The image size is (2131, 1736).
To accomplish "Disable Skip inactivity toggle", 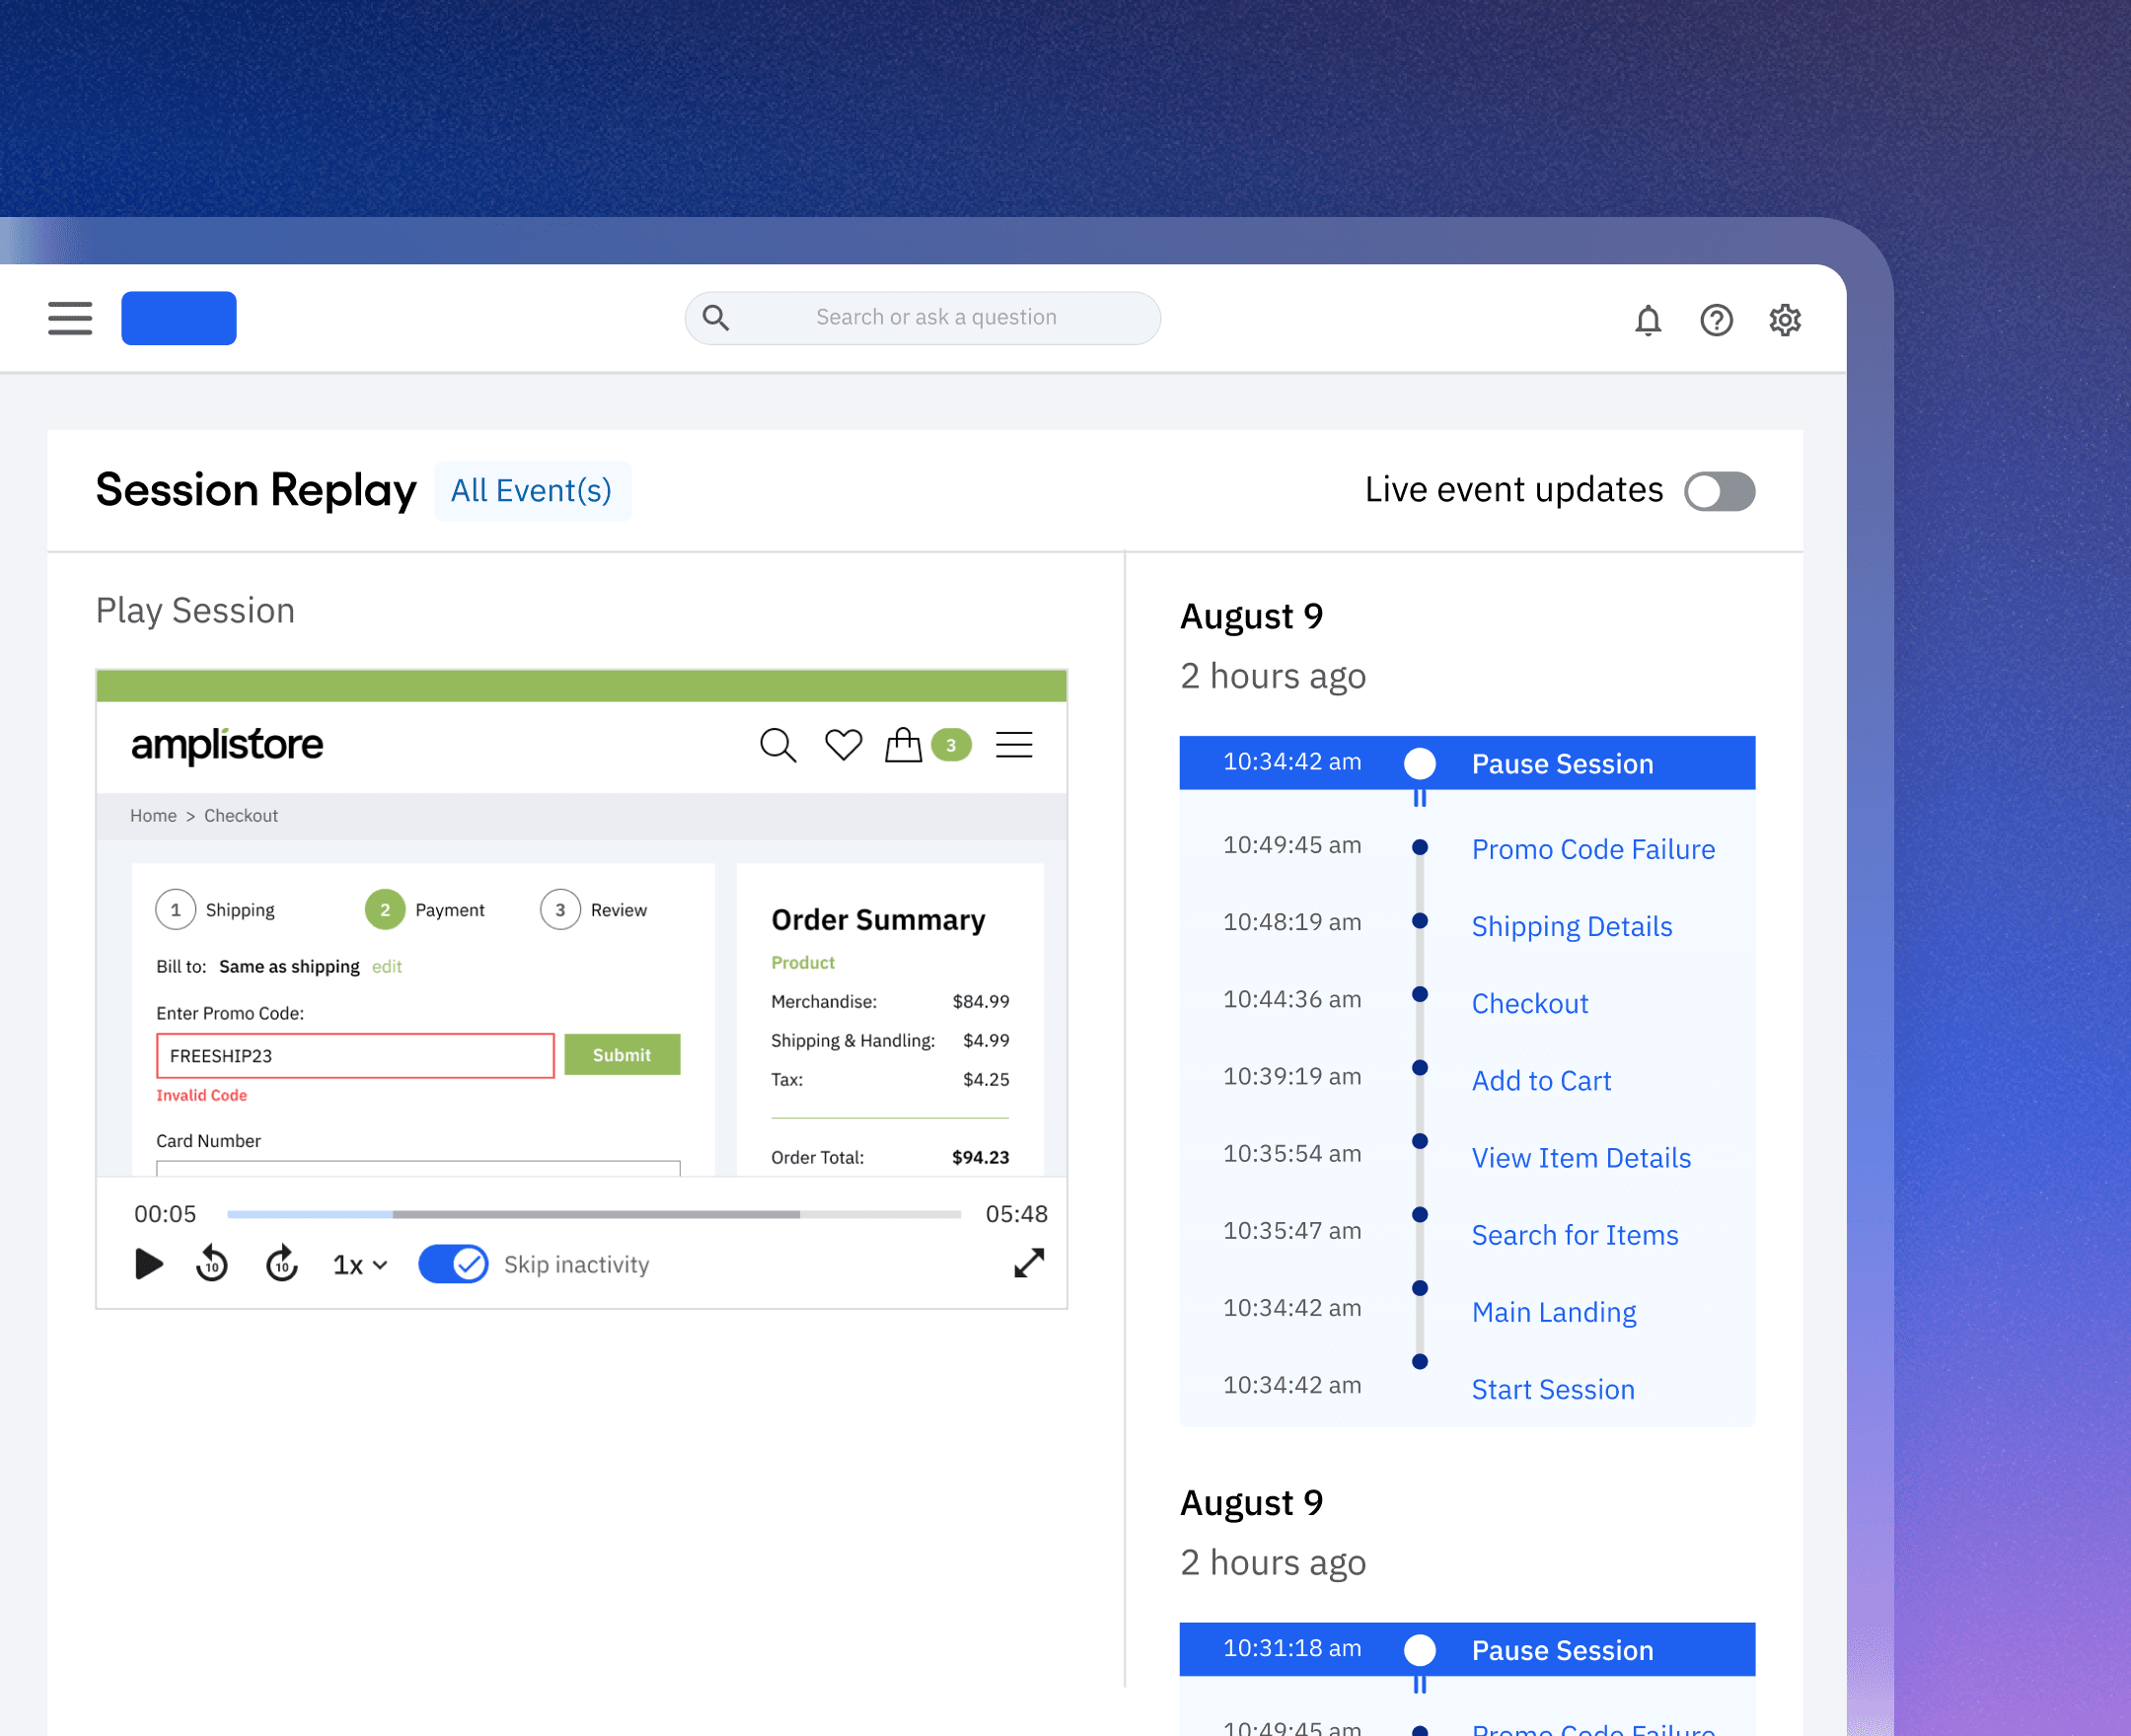I will coord(453,1264).
